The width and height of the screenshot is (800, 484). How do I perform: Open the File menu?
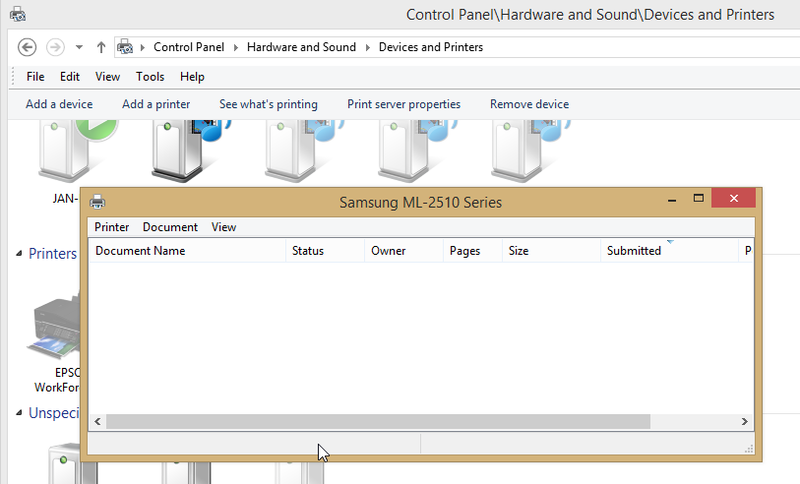[35, 77]
